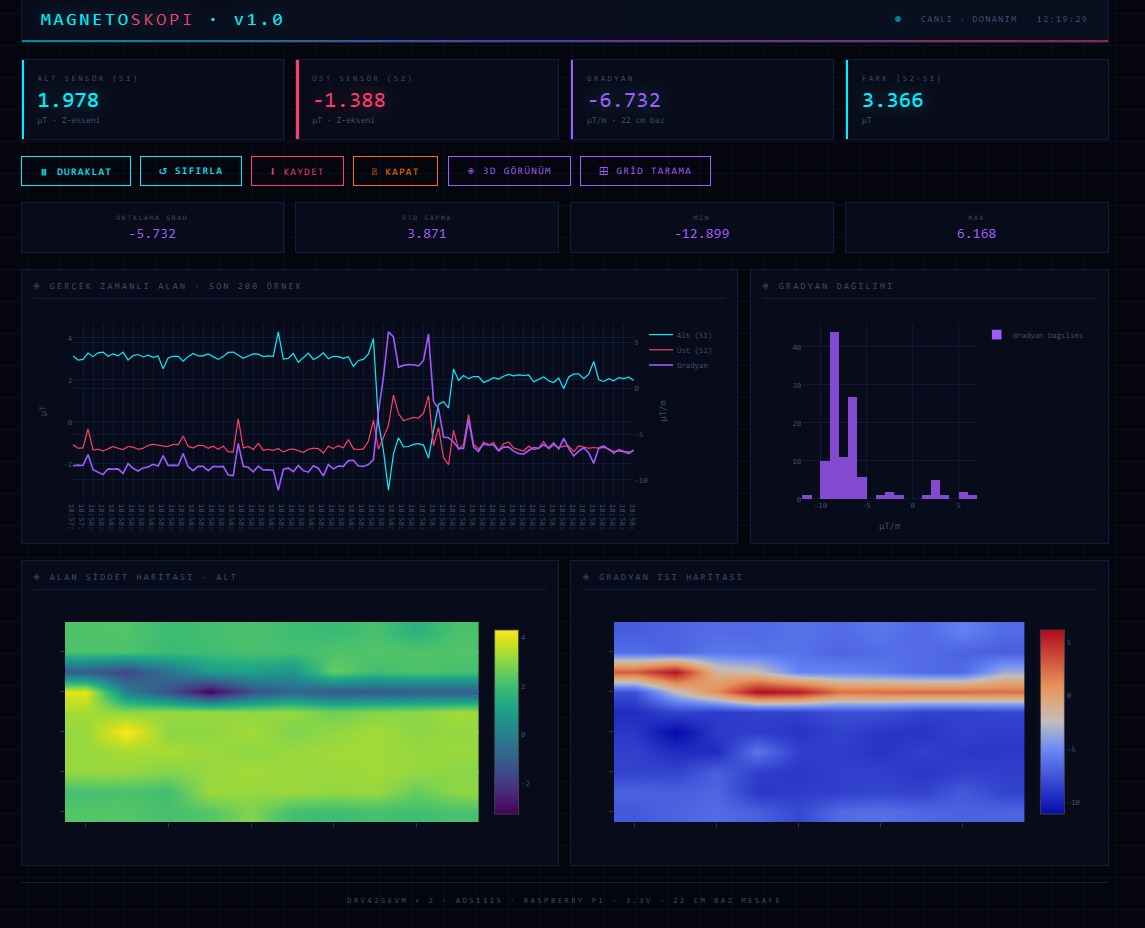Click the Alan Şiddet heatmap color scale bar
Image resolution: width=1145 pixels, height=928 pixels.
(506, 721)
